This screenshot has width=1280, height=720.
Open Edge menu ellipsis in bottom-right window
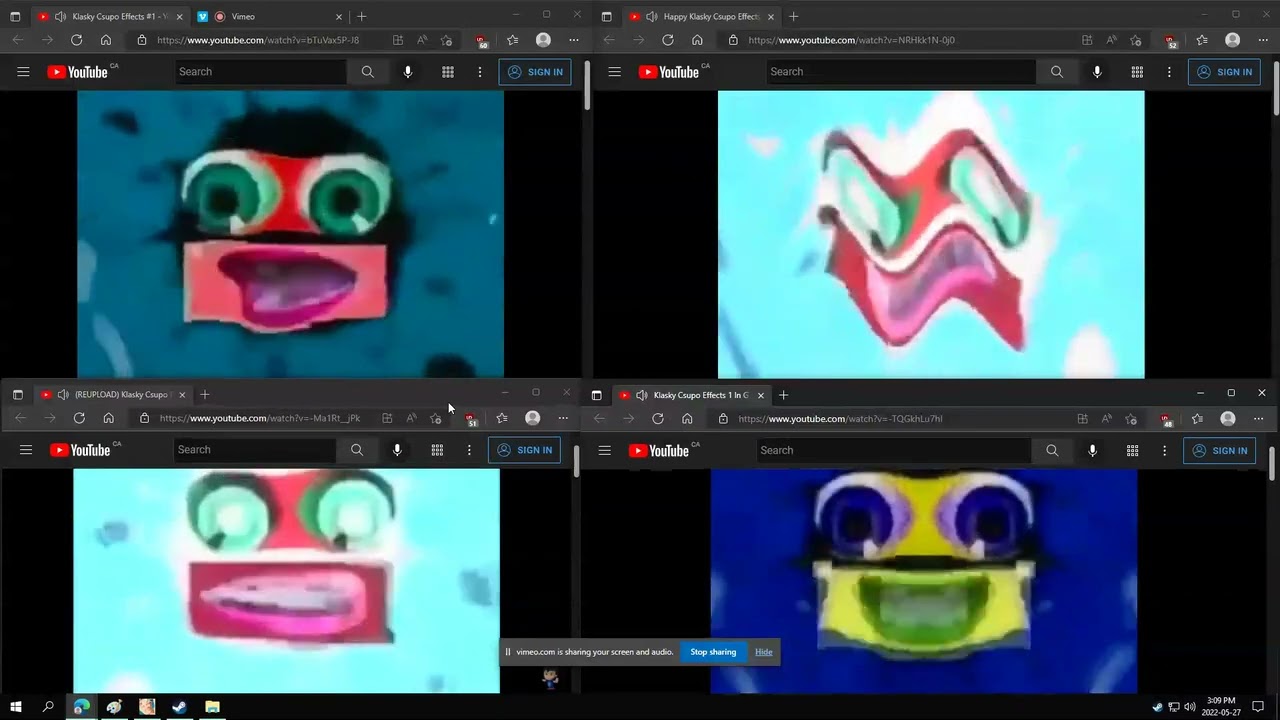[1259, 419]
